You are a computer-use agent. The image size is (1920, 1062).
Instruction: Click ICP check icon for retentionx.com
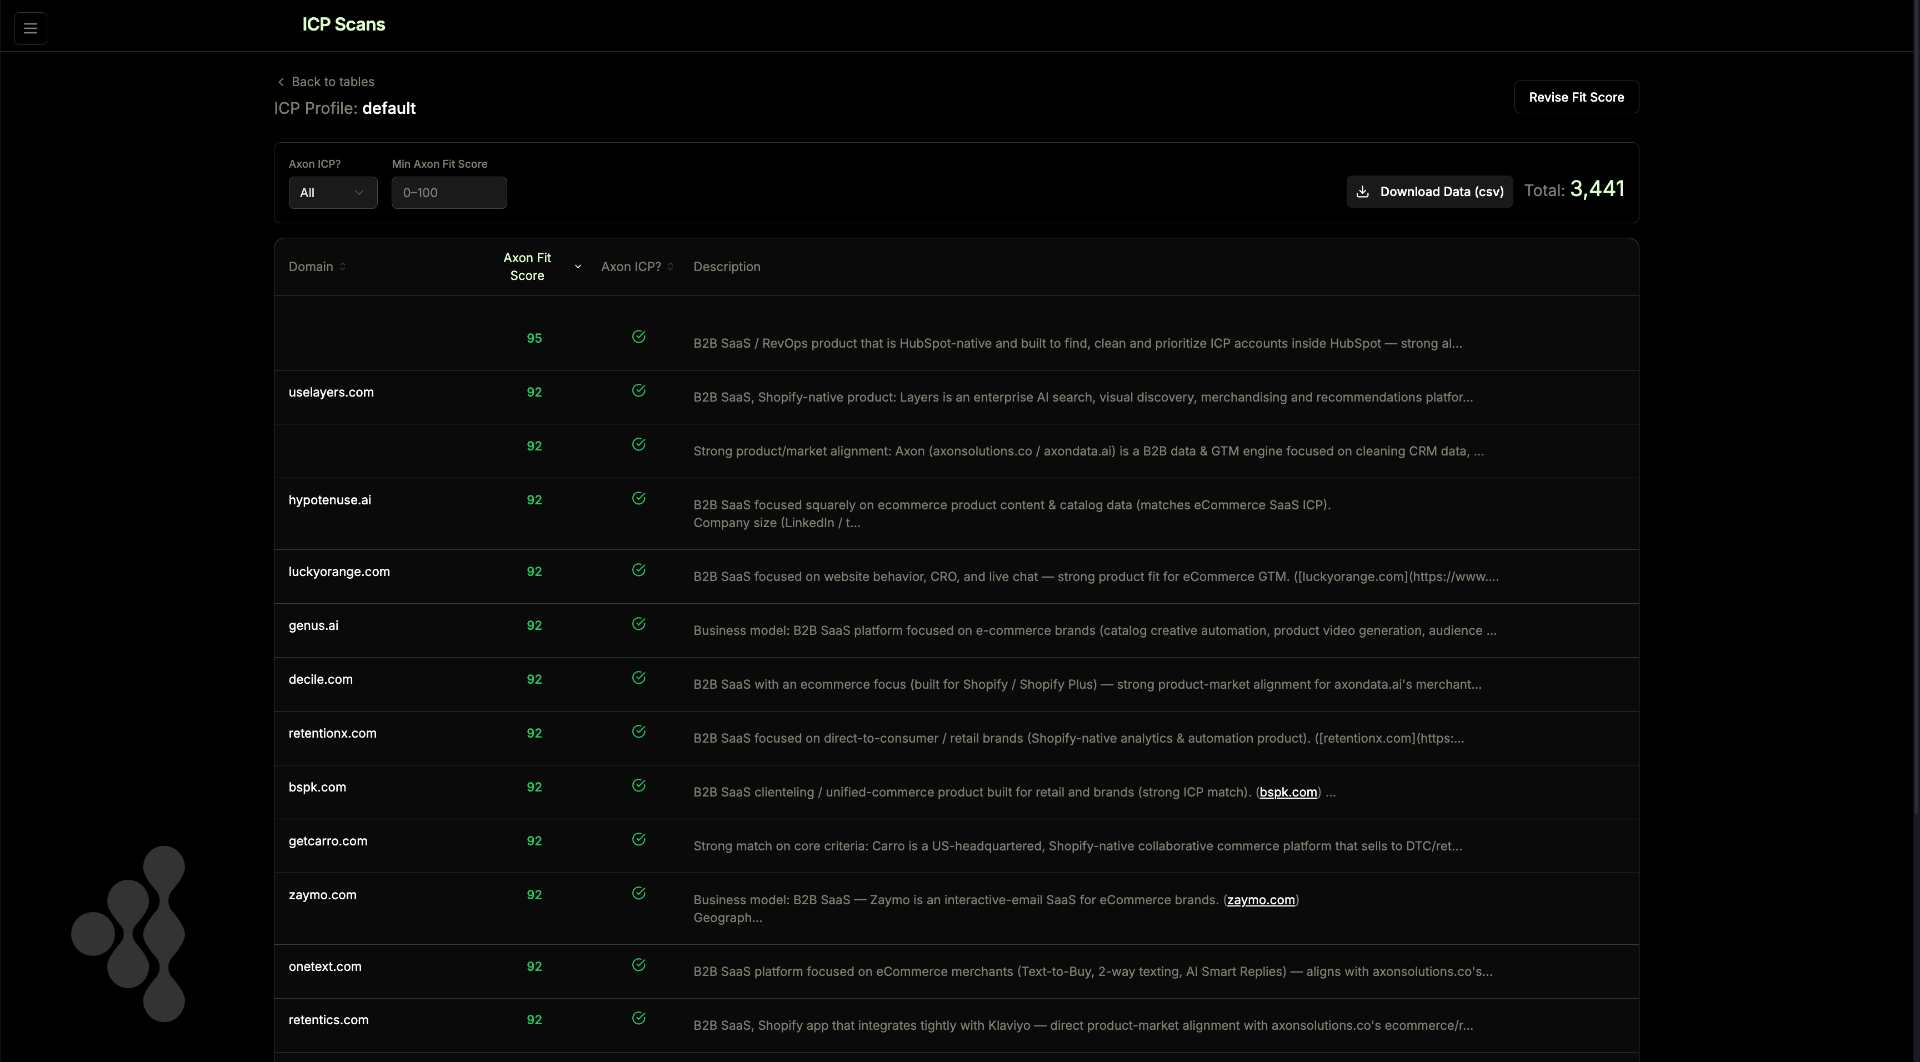[639, 732]
